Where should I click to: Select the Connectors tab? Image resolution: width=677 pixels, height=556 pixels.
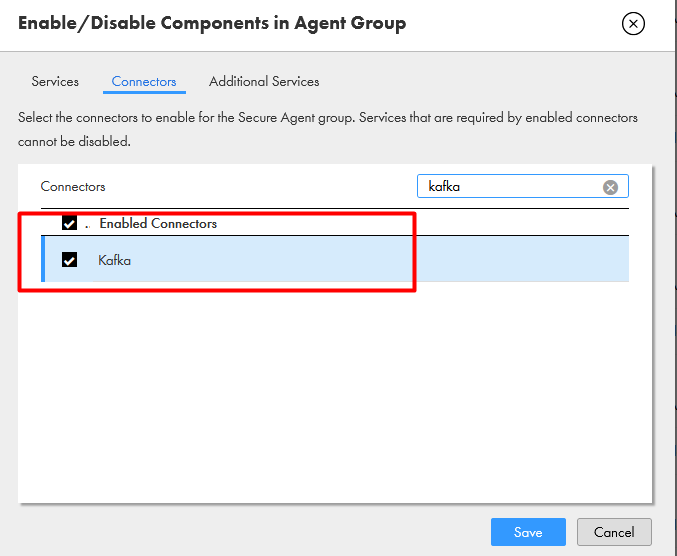pos(144,81)
